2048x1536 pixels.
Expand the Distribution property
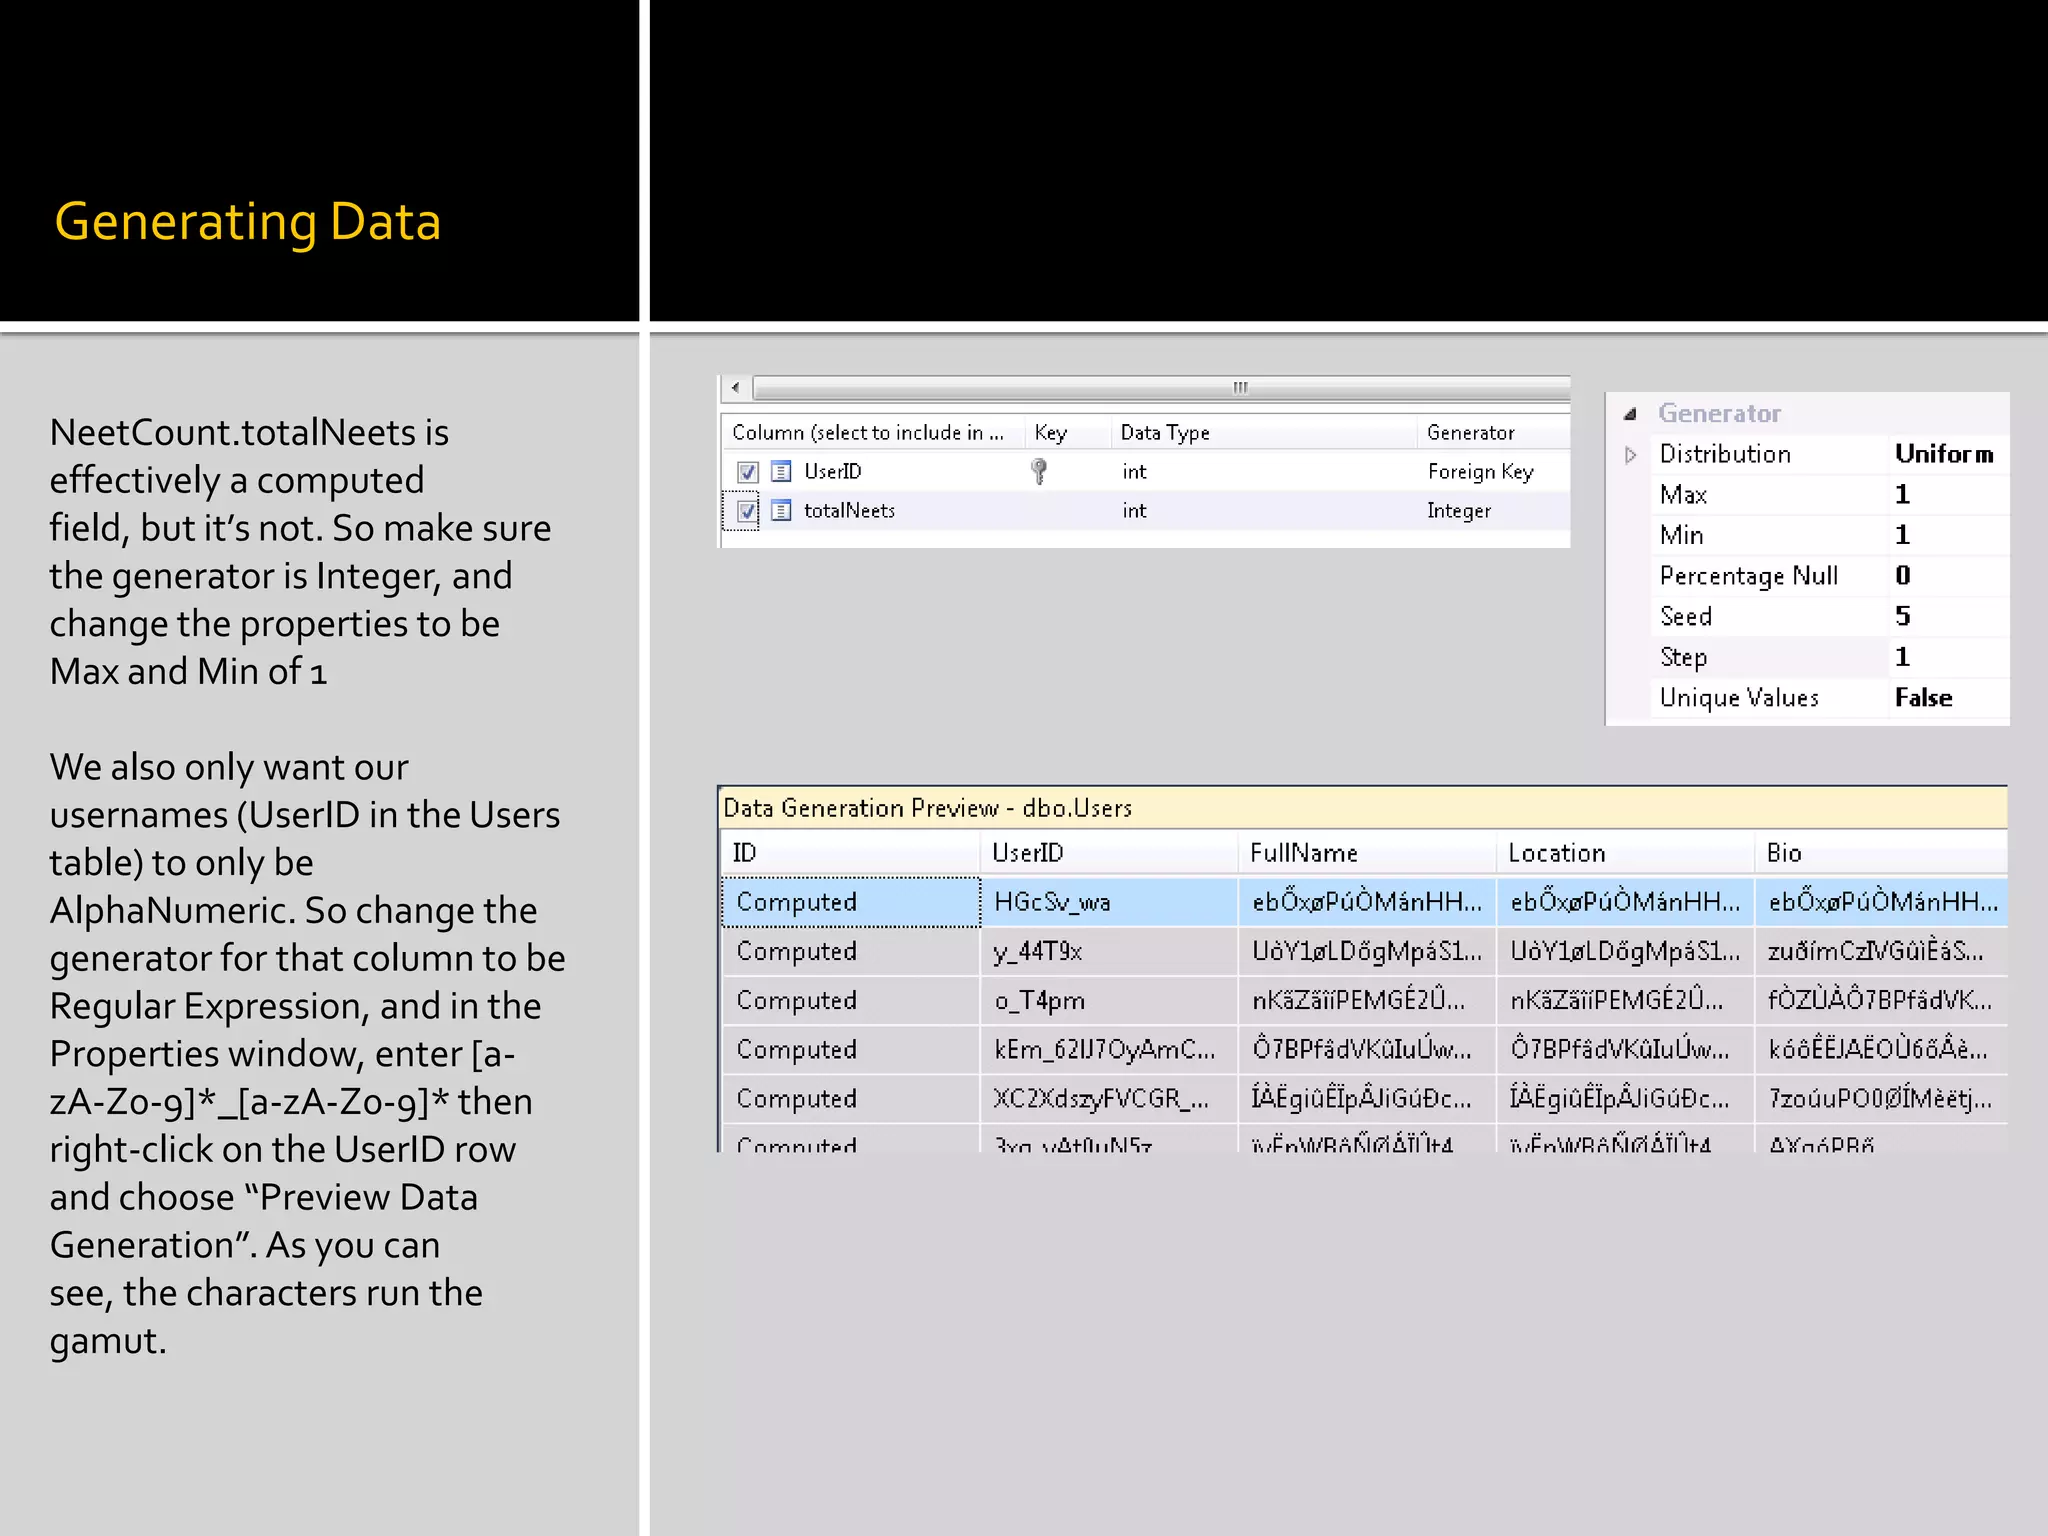1630,455
